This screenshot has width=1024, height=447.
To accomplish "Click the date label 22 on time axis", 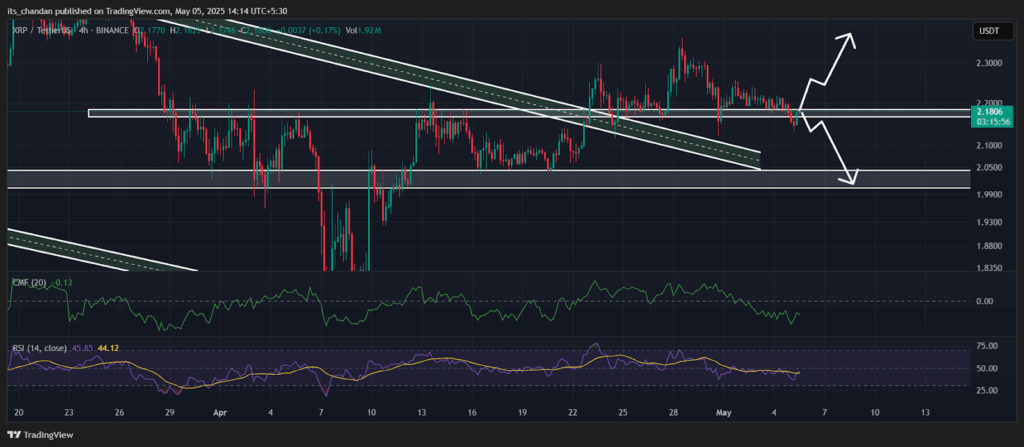I will pos(573,413).
